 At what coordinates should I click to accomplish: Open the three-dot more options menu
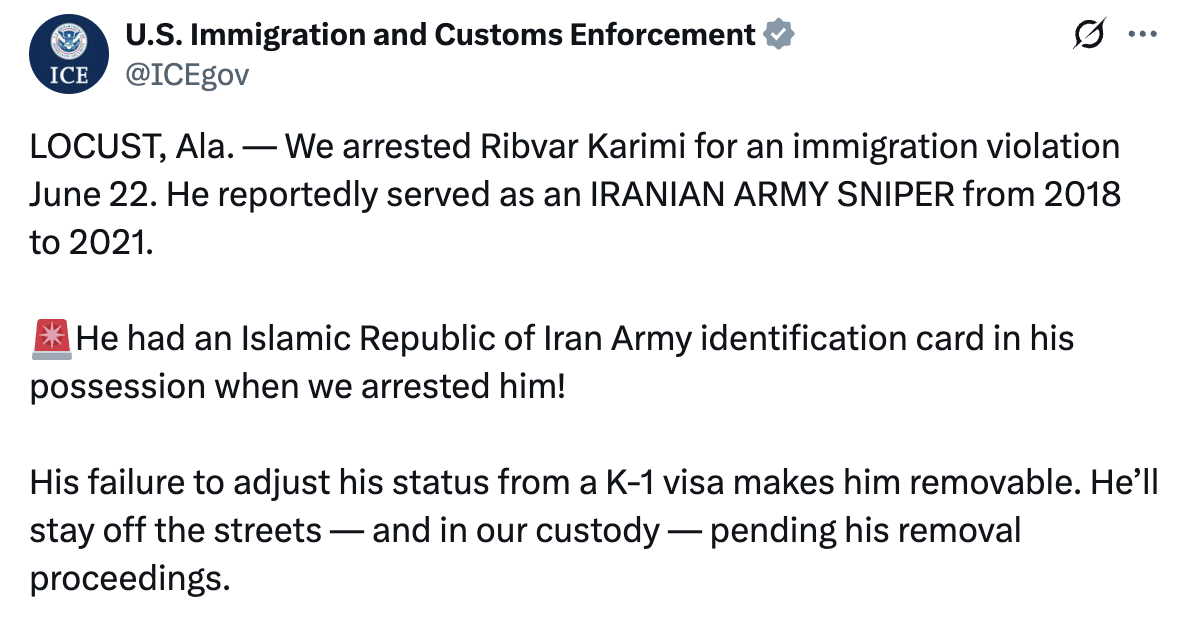pyautogui.click(x=1143, y=34)
